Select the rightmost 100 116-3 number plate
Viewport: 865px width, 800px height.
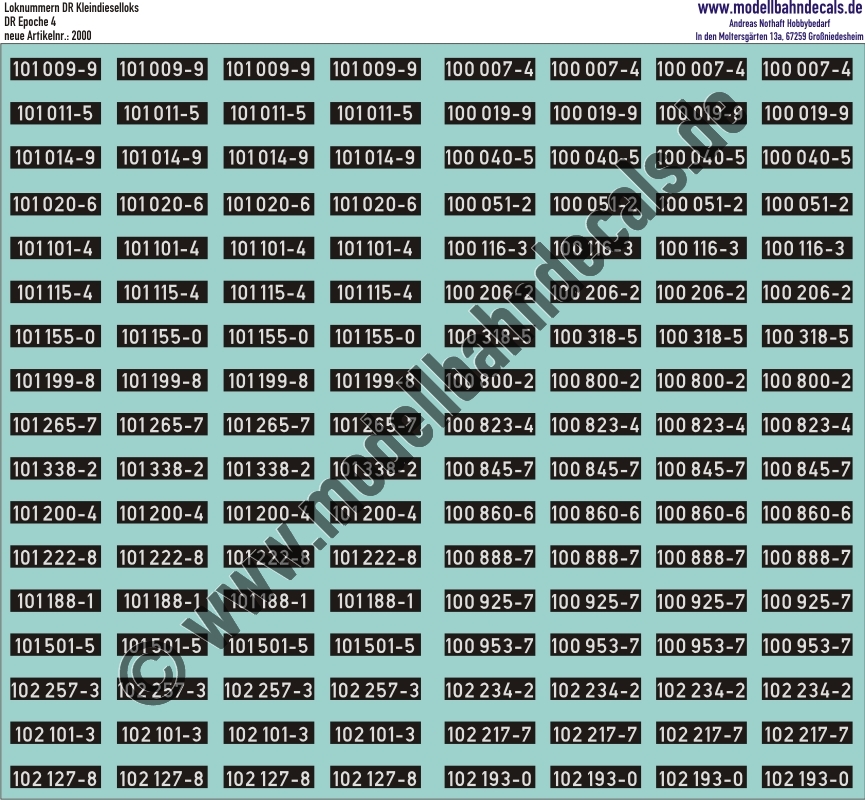tap(807, 248)
